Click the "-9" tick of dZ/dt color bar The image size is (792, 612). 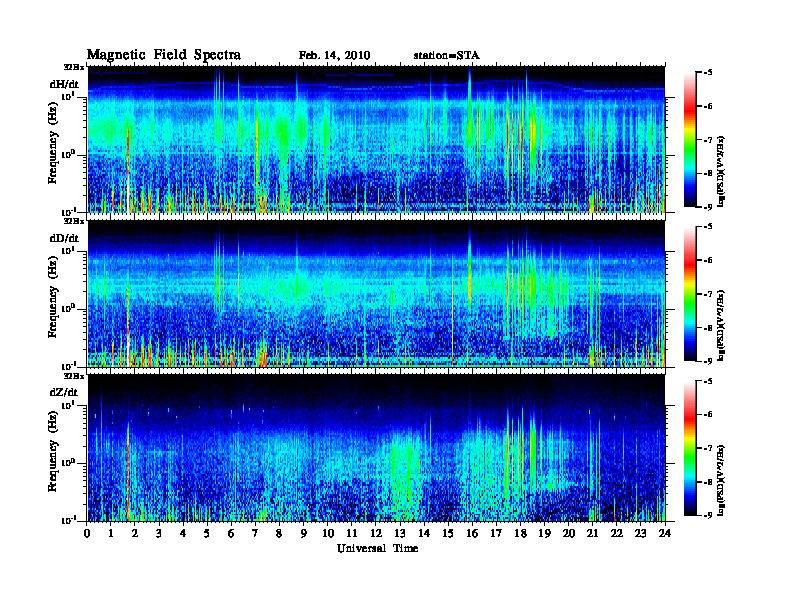708,516
